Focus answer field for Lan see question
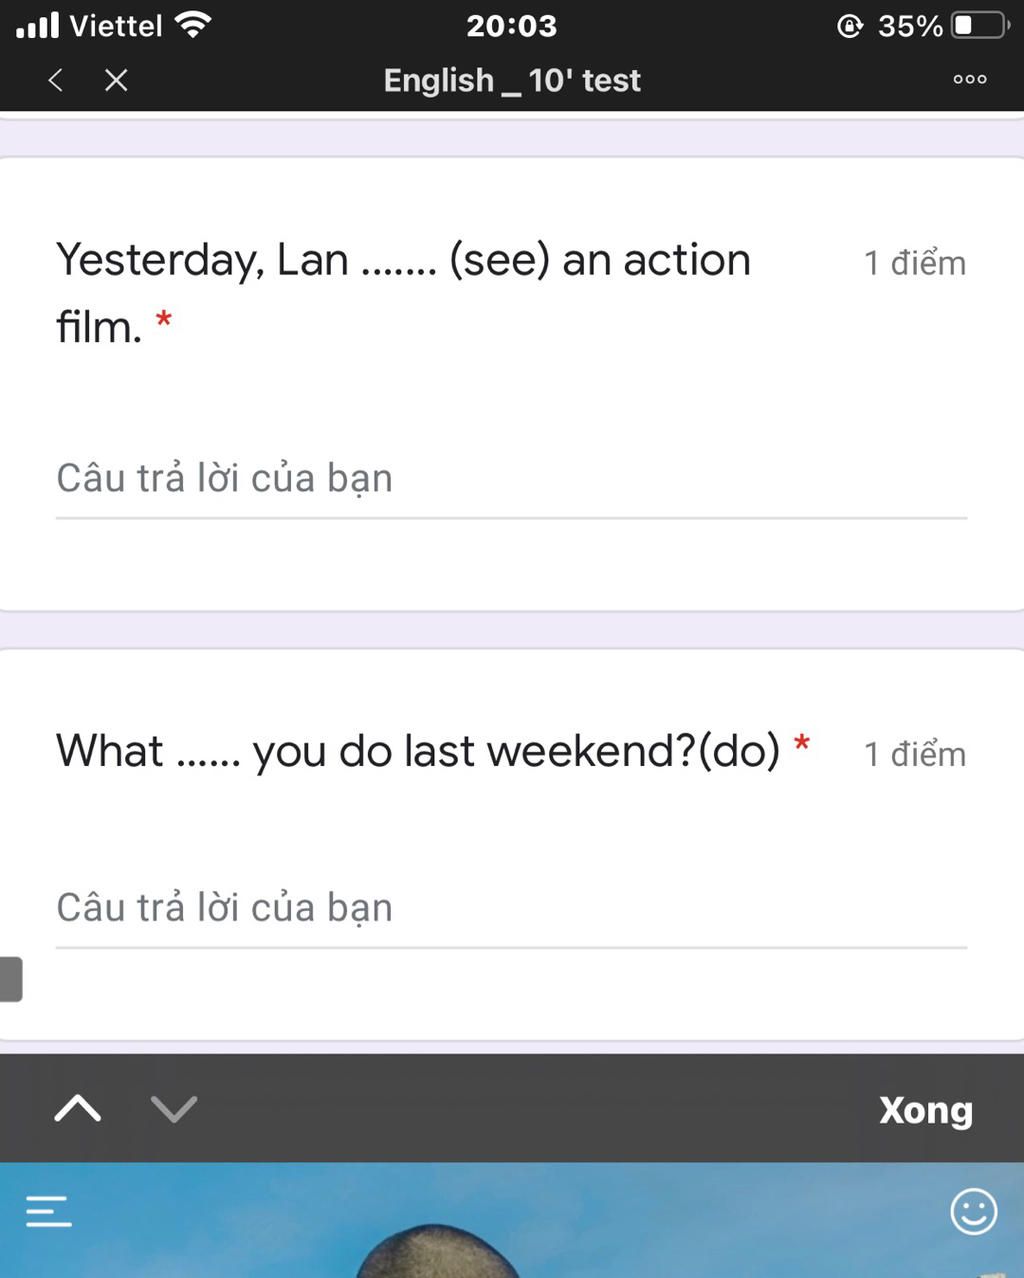This screenshot has height=1278, width=1024. 511,480
